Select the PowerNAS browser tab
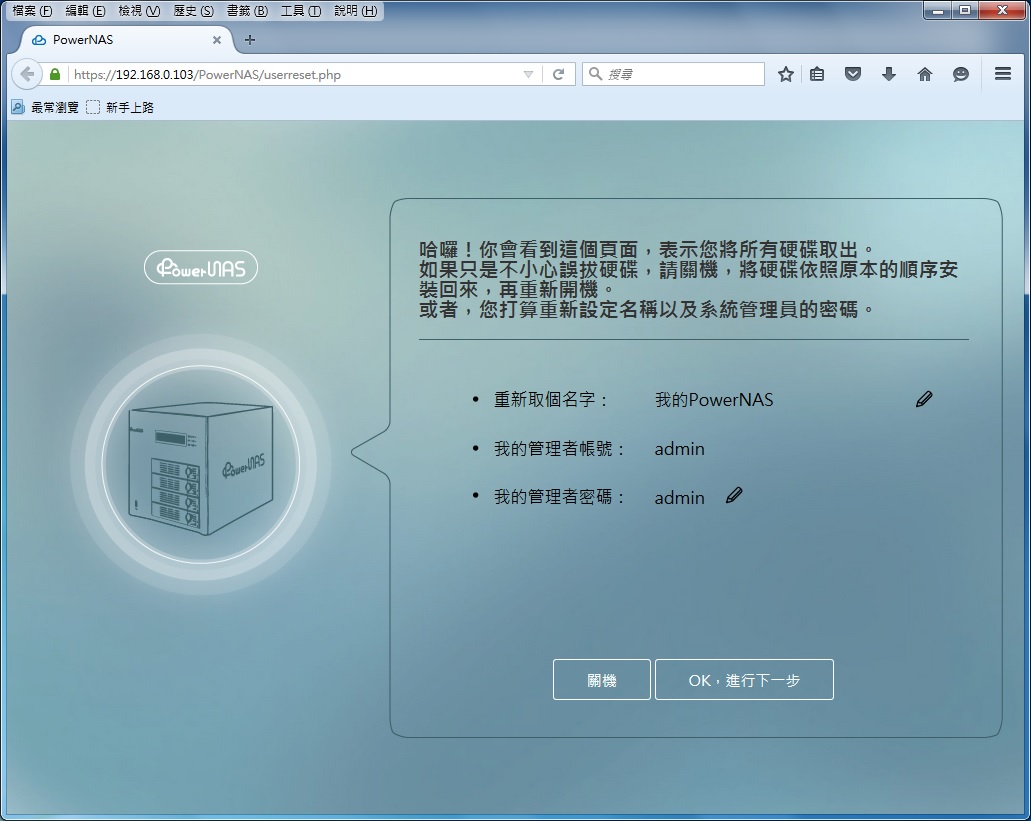This screenshot has height=821, width=1031. (125, 39)
